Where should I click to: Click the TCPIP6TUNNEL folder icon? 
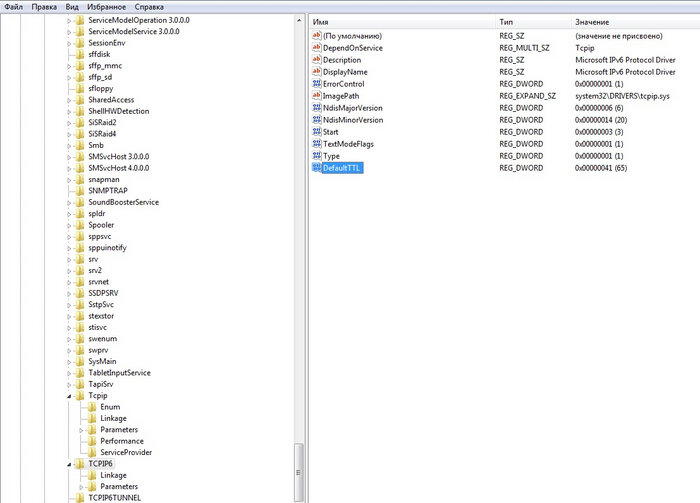point(80,498)
